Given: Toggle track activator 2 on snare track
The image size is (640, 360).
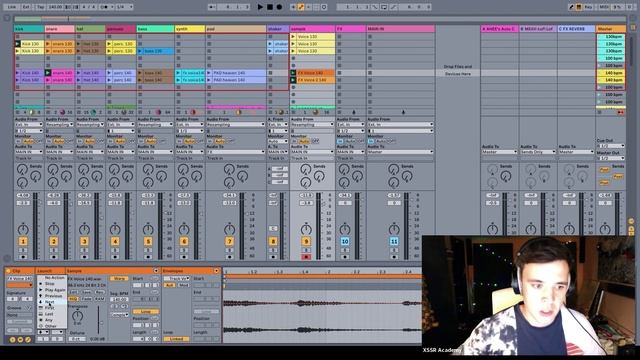Looking at the screenshot, I should click(x=53, y=242).
